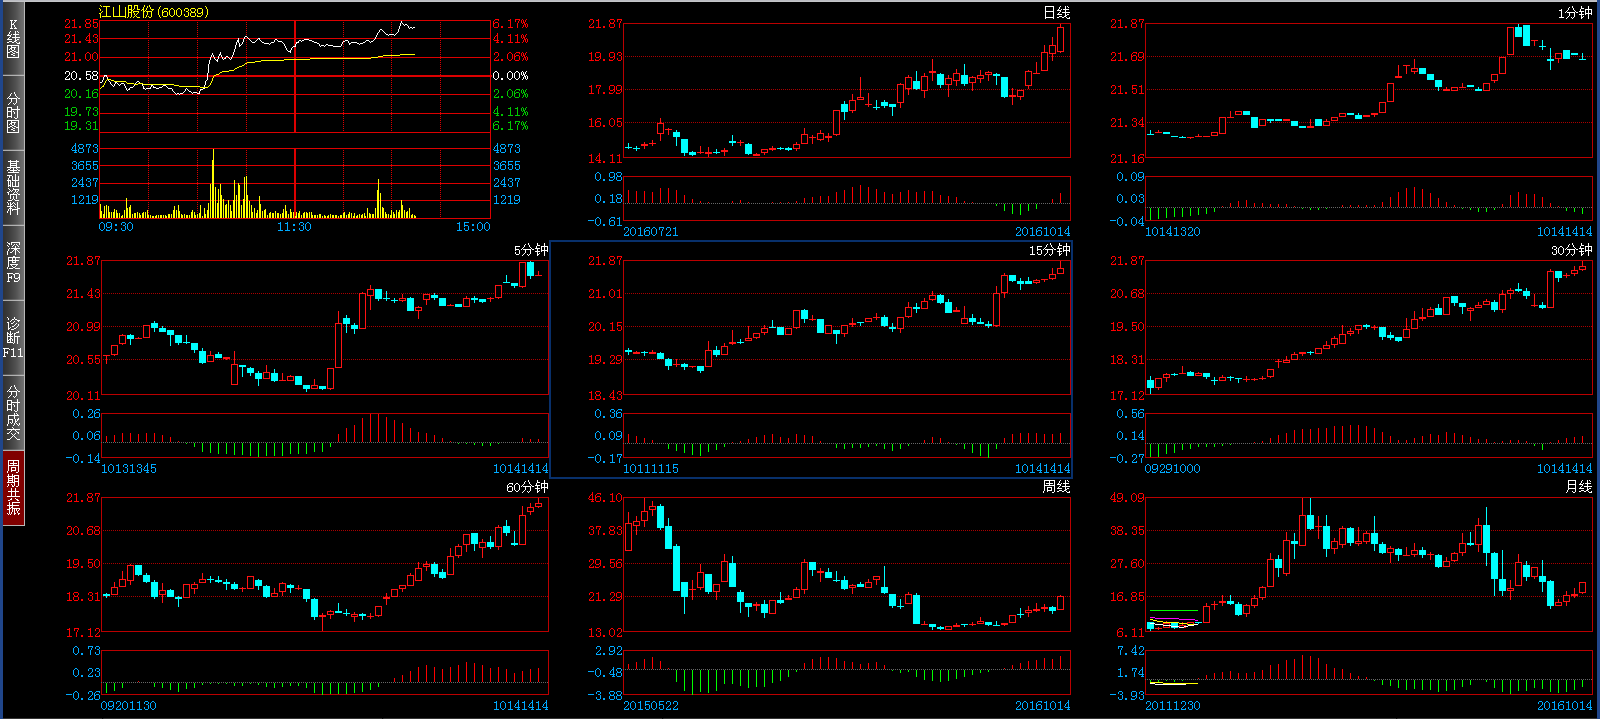Switch to the K线图 sidebar tab
The height and width of the screenshot is (719, 1600).
tap(13, 38)
